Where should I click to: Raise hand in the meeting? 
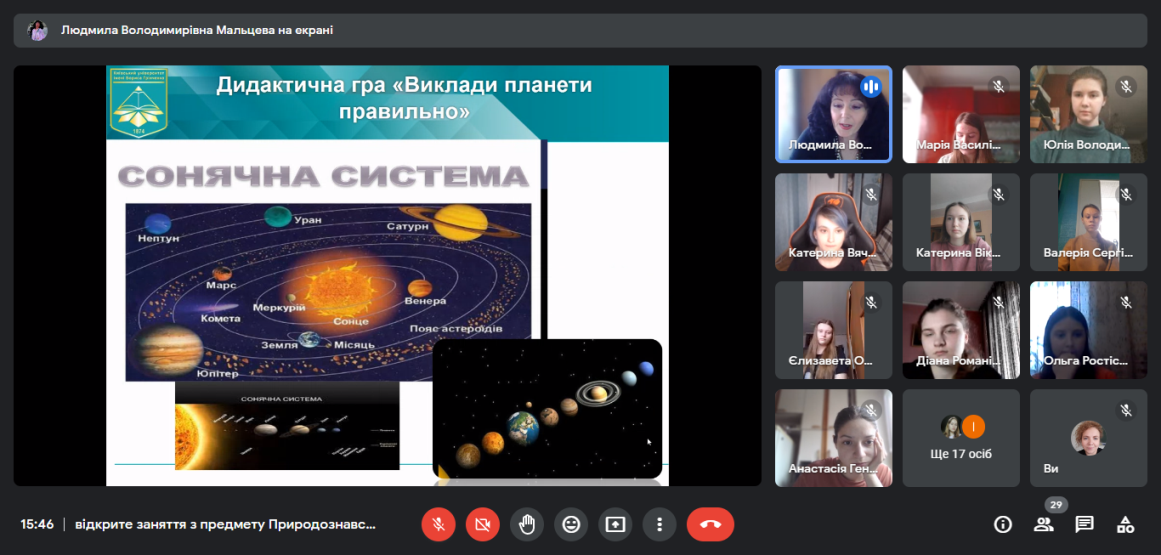tap(527, 524)
